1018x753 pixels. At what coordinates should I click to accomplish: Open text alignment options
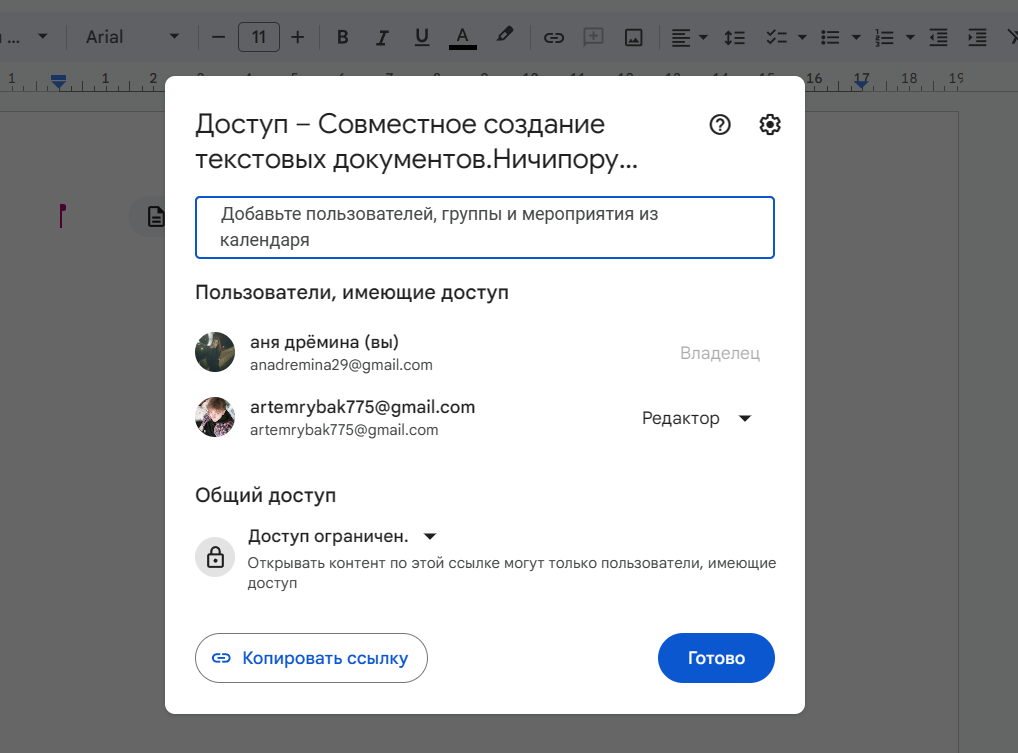tap(680, 38)
